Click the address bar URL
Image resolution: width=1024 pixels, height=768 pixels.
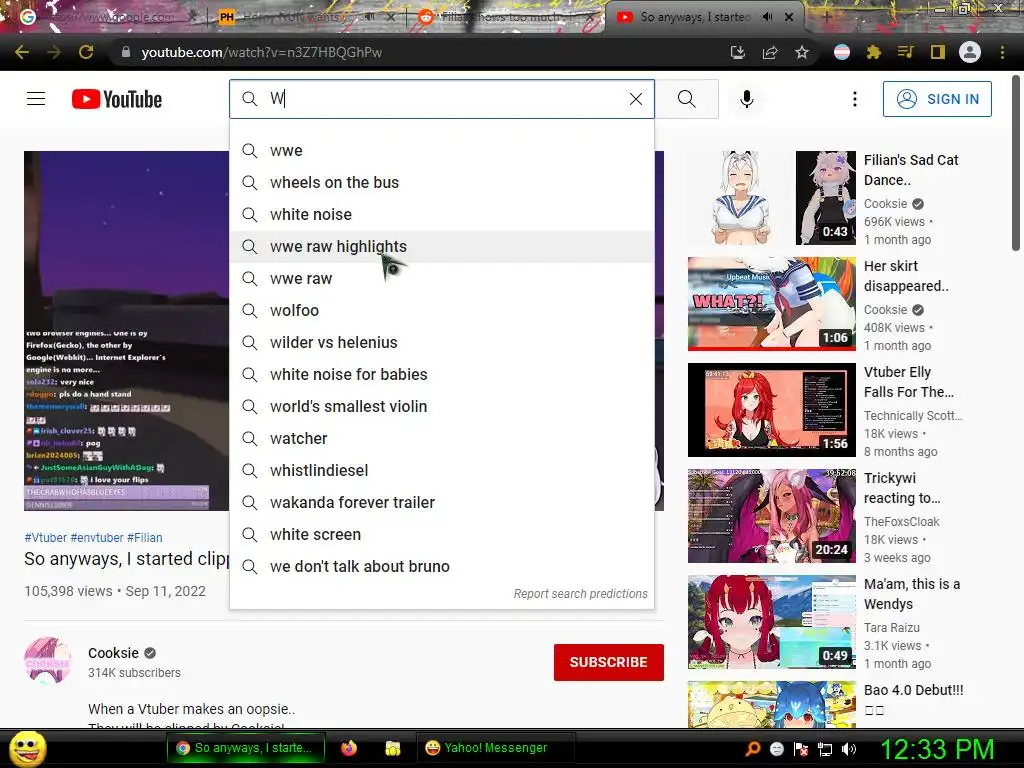pos(261,52)
